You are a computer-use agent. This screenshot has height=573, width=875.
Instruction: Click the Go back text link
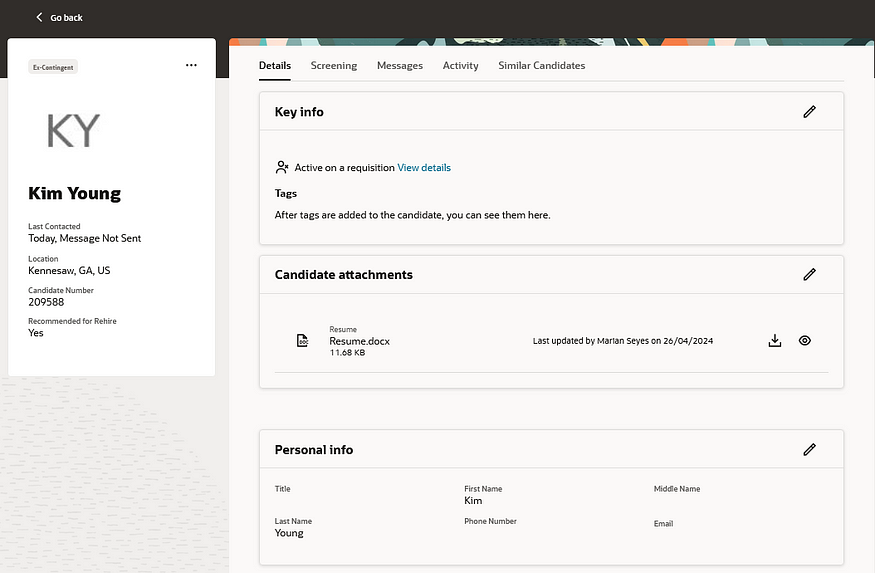[x=66, y=18]
